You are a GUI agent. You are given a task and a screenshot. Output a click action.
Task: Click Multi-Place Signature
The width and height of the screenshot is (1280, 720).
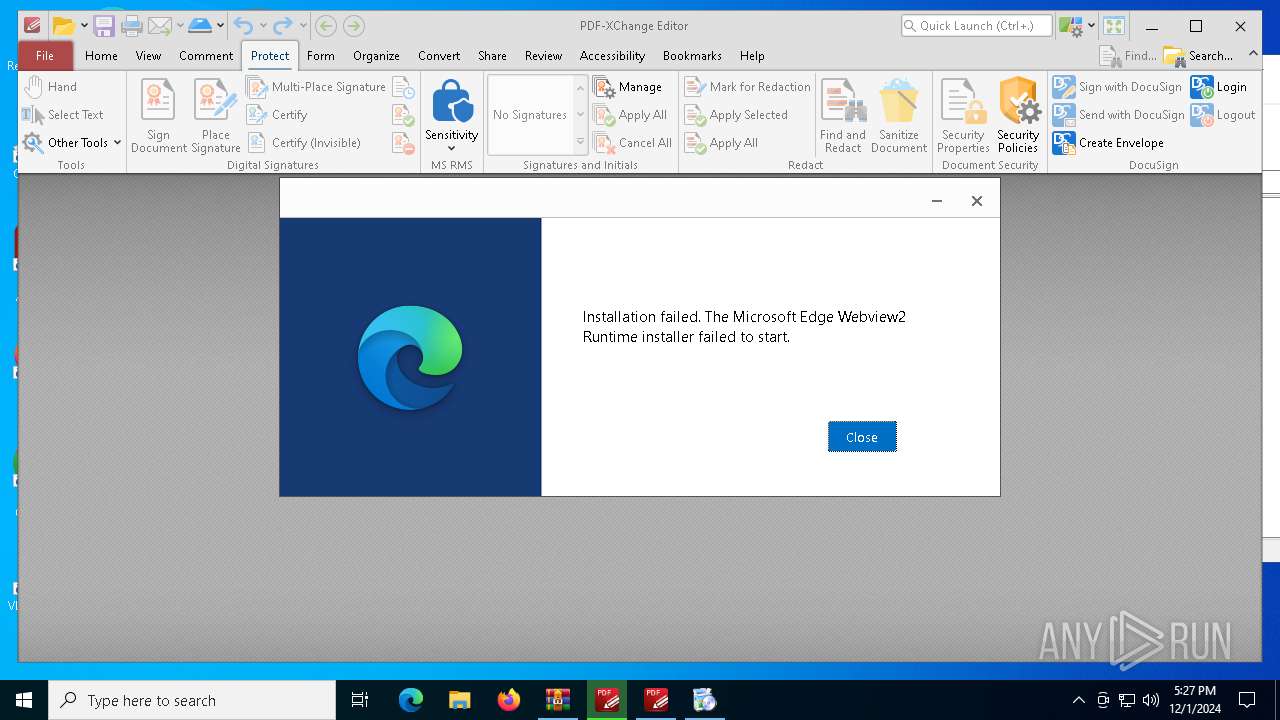317,87
